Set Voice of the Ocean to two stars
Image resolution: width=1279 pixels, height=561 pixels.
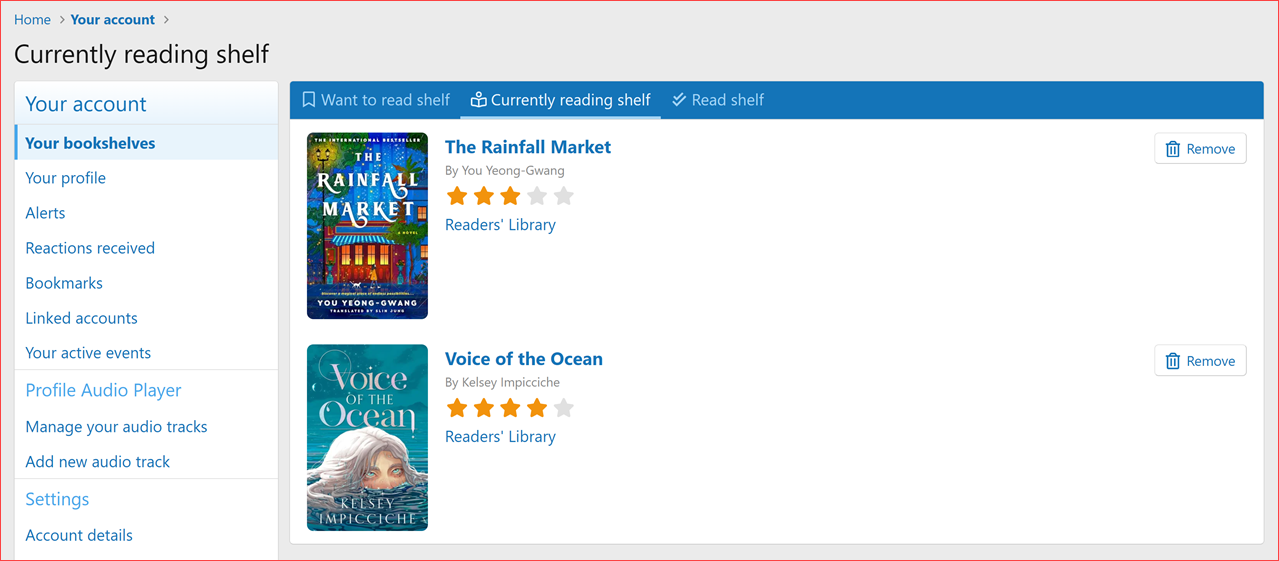pyautogui.click(x=484, y=408)
